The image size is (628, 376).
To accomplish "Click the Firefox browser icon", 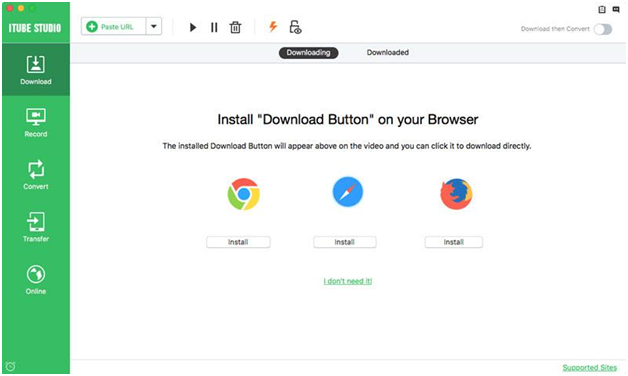I will [x=456, y=194].
